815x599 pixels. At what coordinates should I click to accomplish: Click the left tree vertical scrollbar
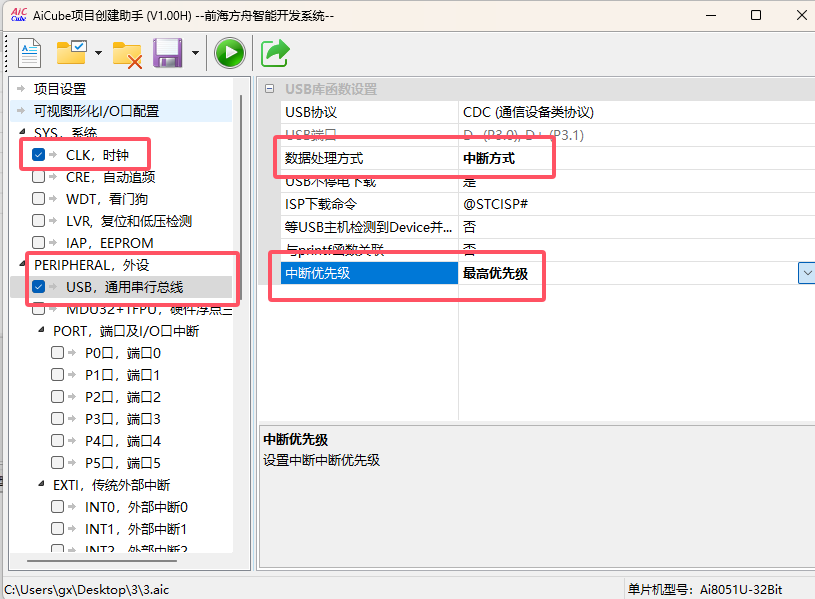[241, 198]
